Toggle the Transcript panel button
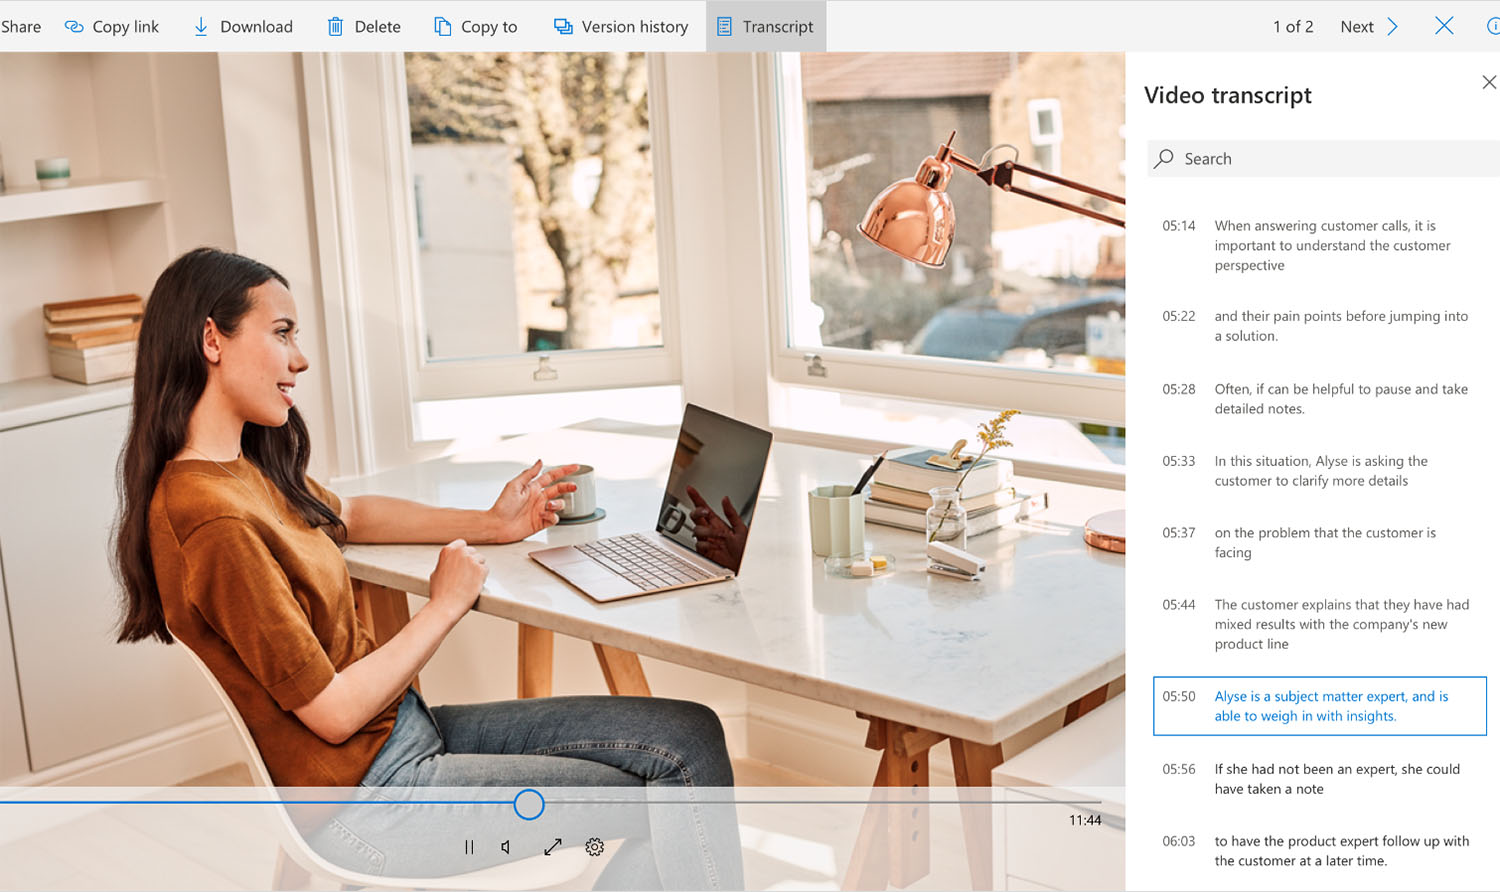1500x892 pixels. coord(765,27)
